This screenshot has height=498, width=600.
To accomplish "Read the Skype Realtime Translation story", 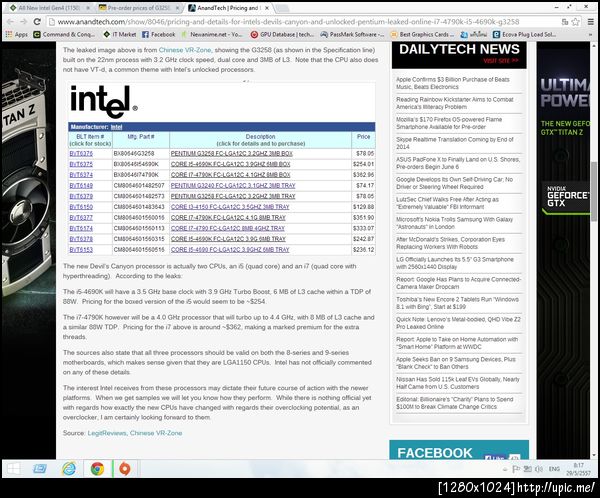I will [455, 143].
